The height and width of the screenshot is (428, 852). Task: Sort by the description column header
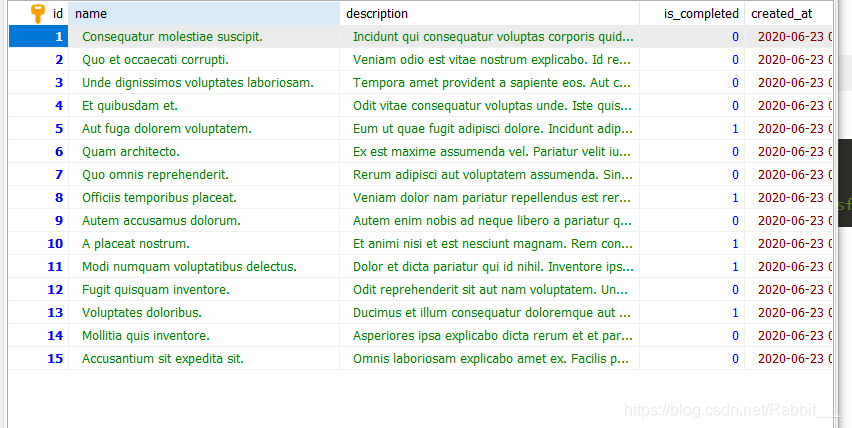pos(490,14)
